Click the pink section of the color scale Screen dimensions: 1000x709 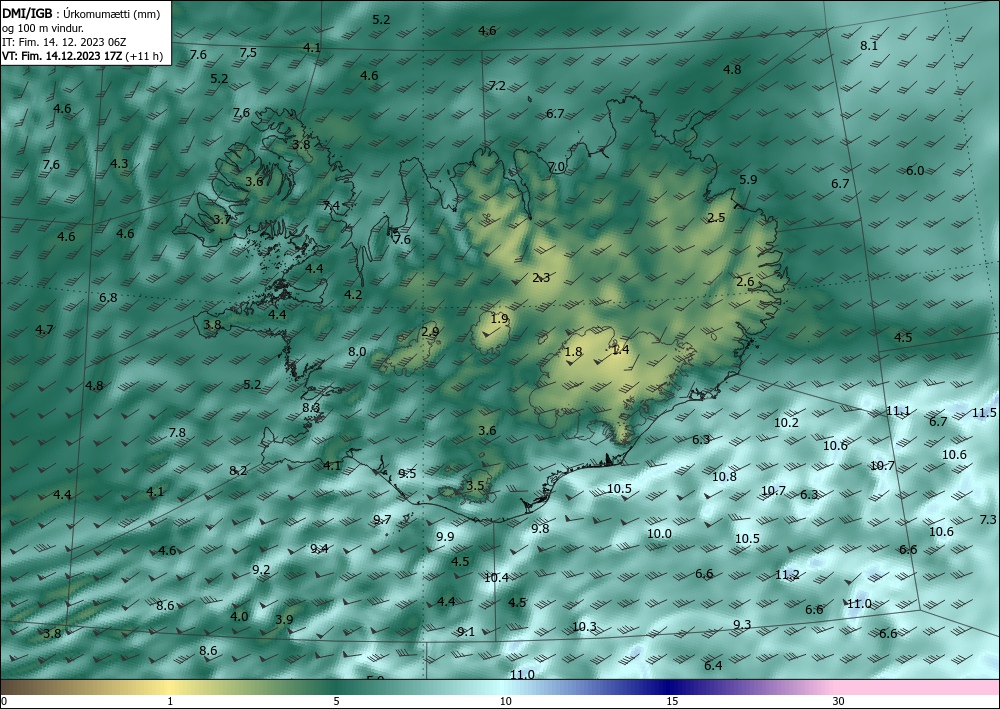(918, 687)
